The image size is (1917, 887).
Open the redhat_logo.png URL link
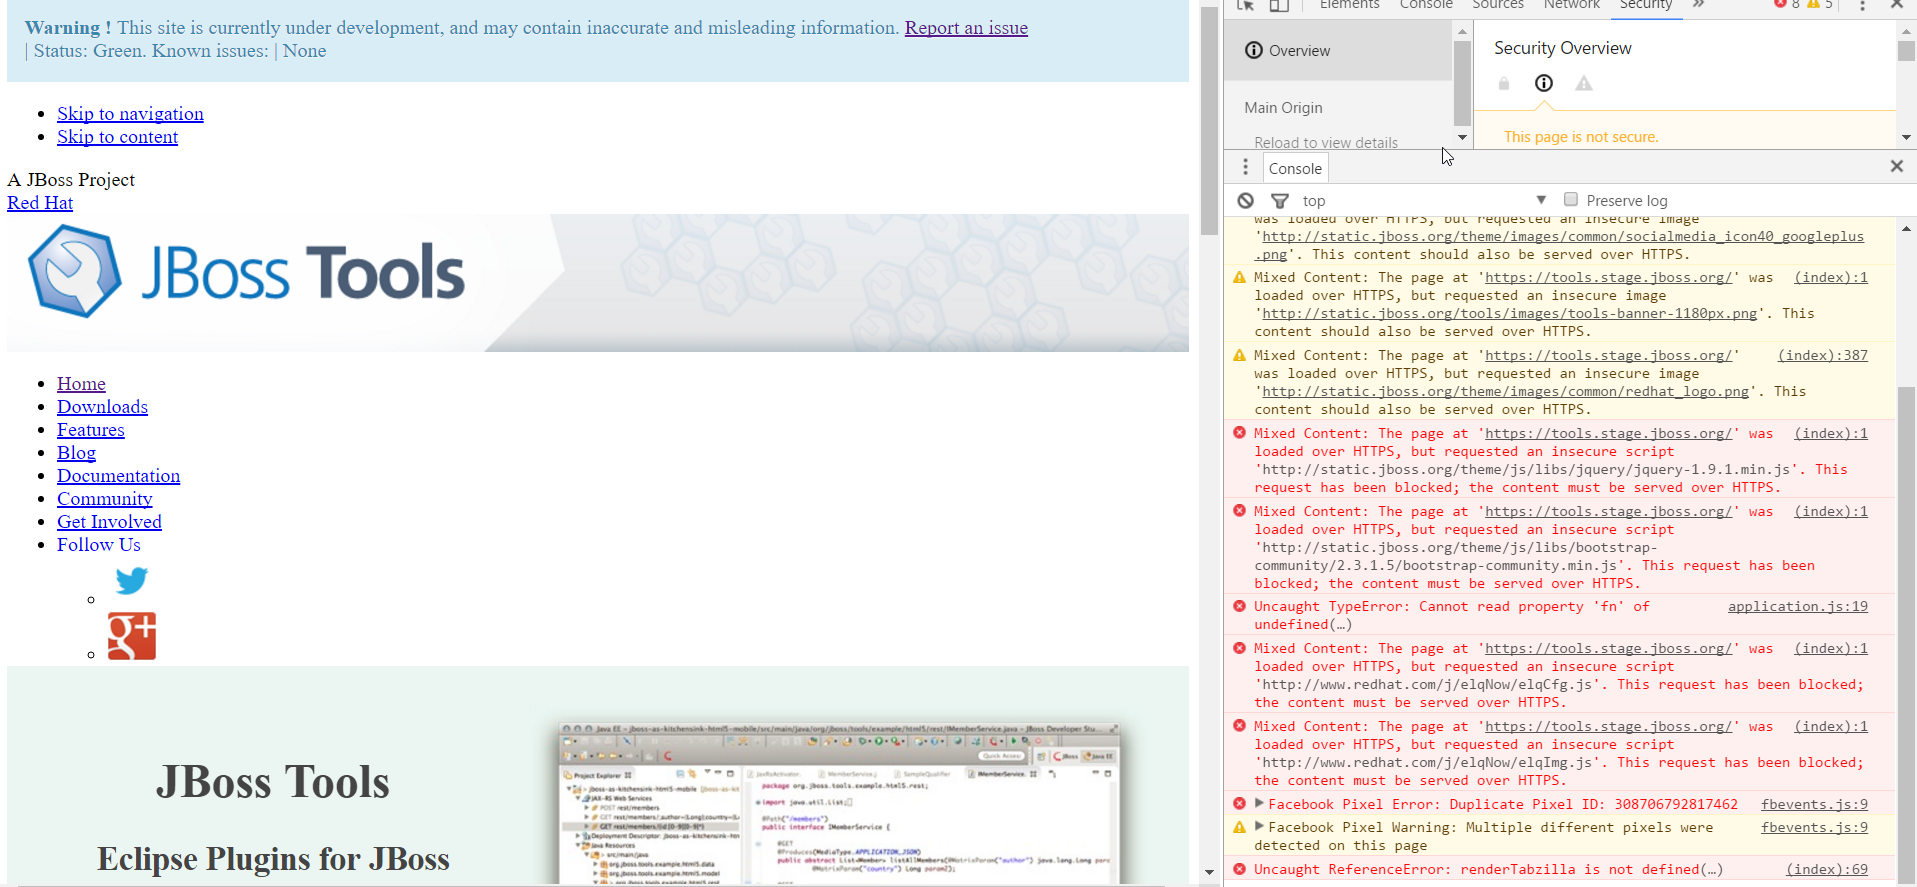[1505, 391]
